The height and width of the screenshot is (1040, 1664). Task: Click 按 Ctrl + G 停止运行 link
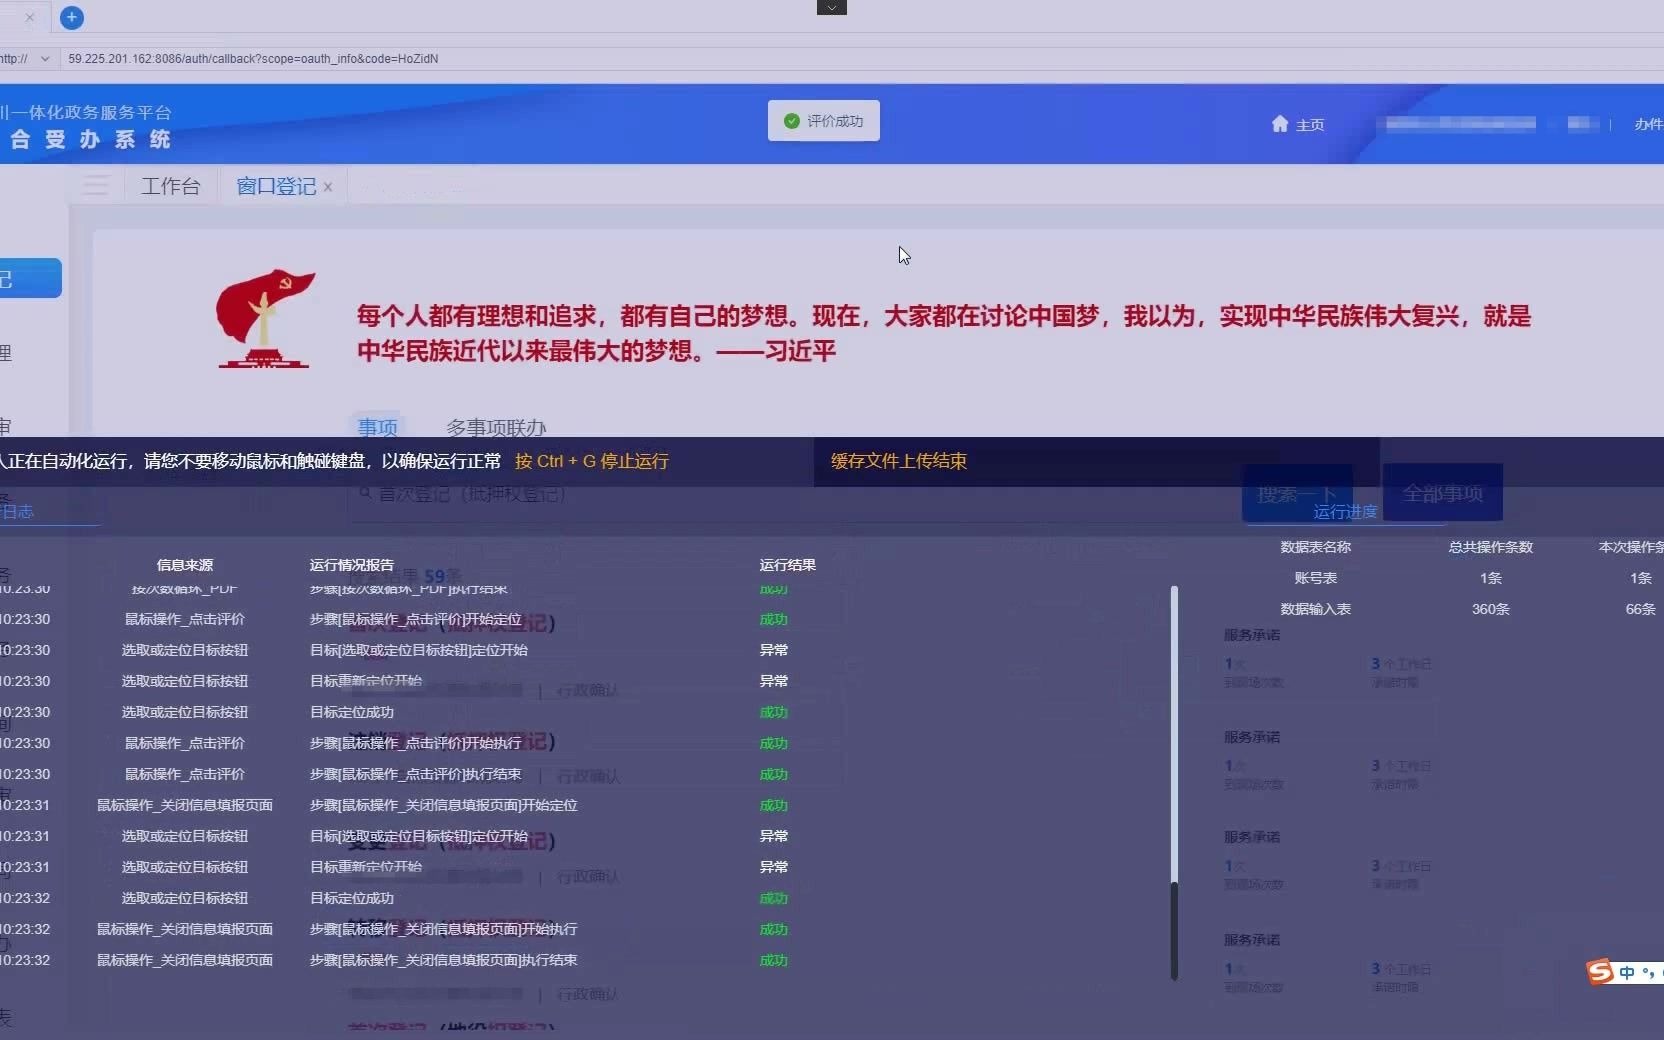click(591, 461)
